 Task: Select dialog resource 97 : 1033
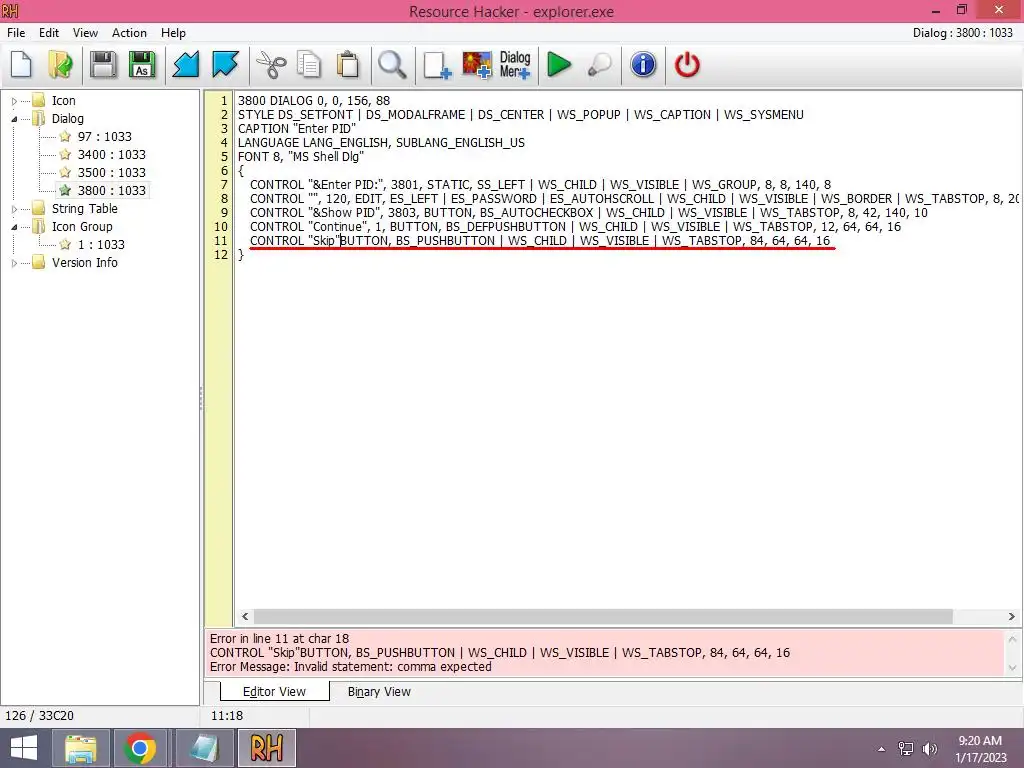pos(104,136)
